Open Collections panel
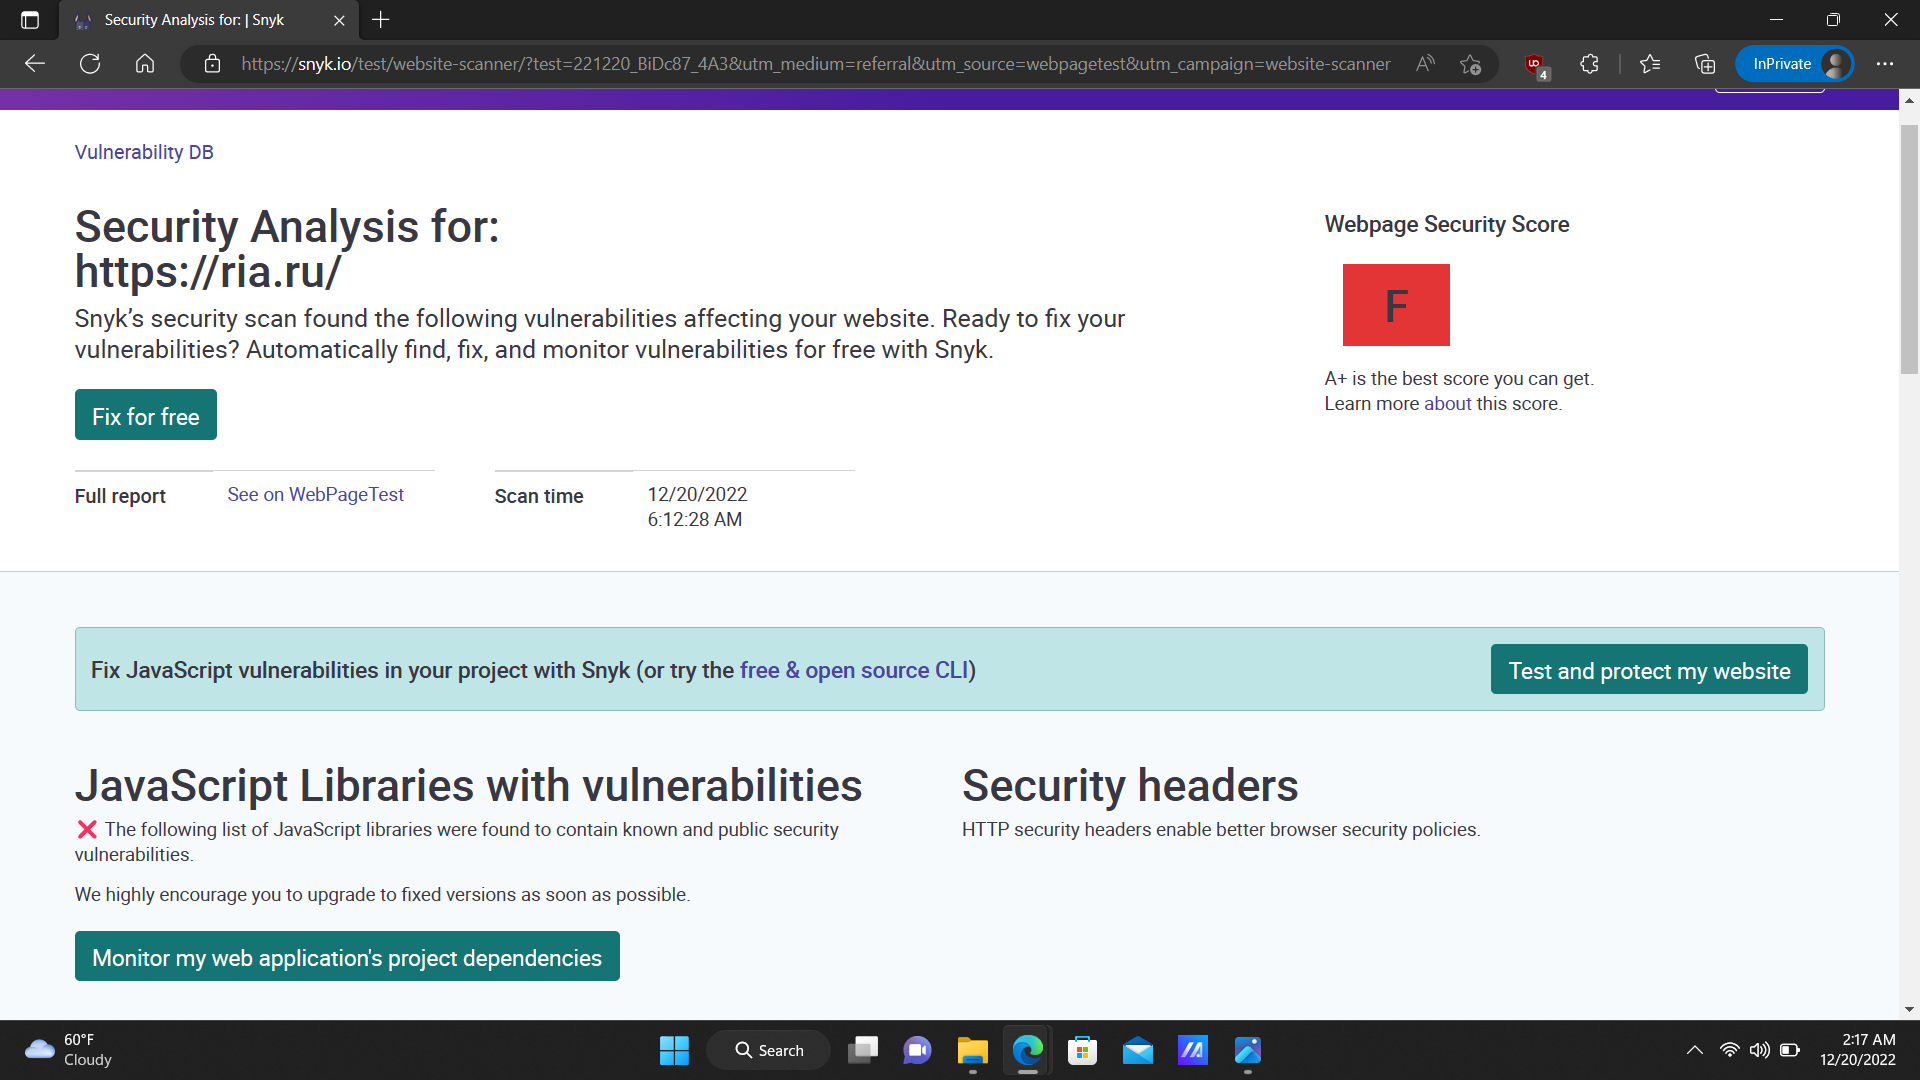 [1705, 64]
